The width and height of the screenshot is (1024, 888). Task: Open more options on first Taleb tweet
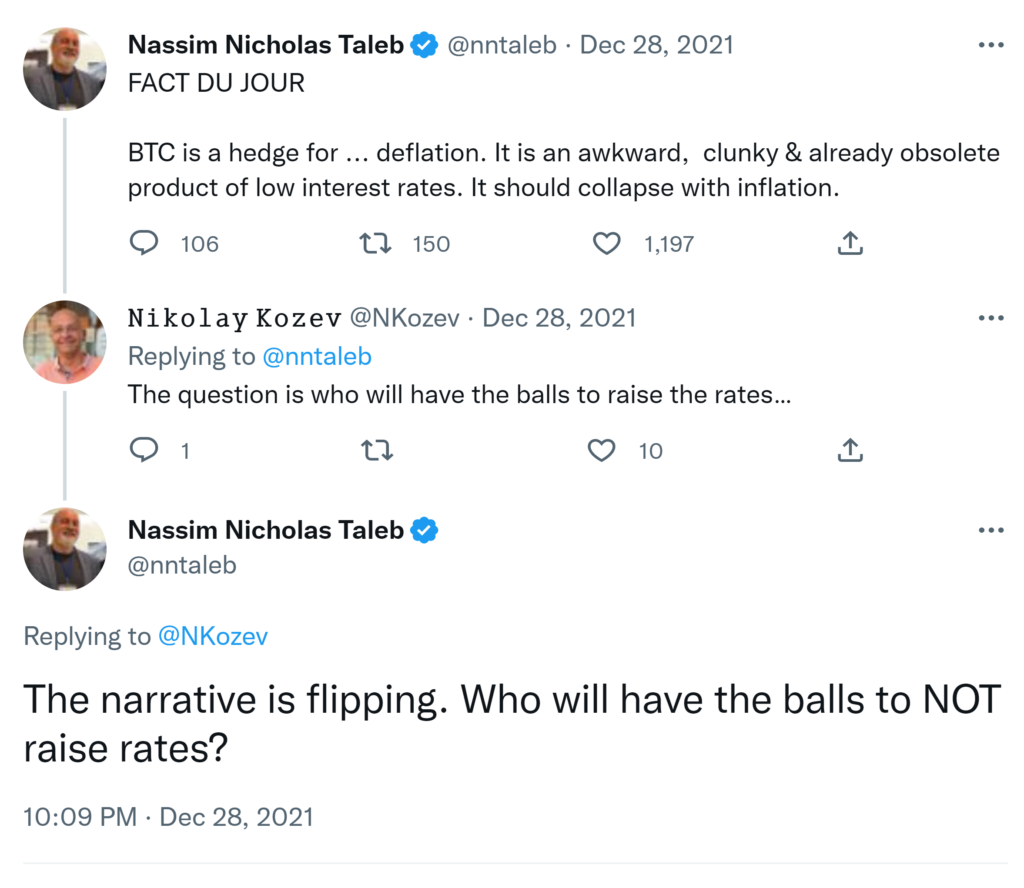[990, 45]
